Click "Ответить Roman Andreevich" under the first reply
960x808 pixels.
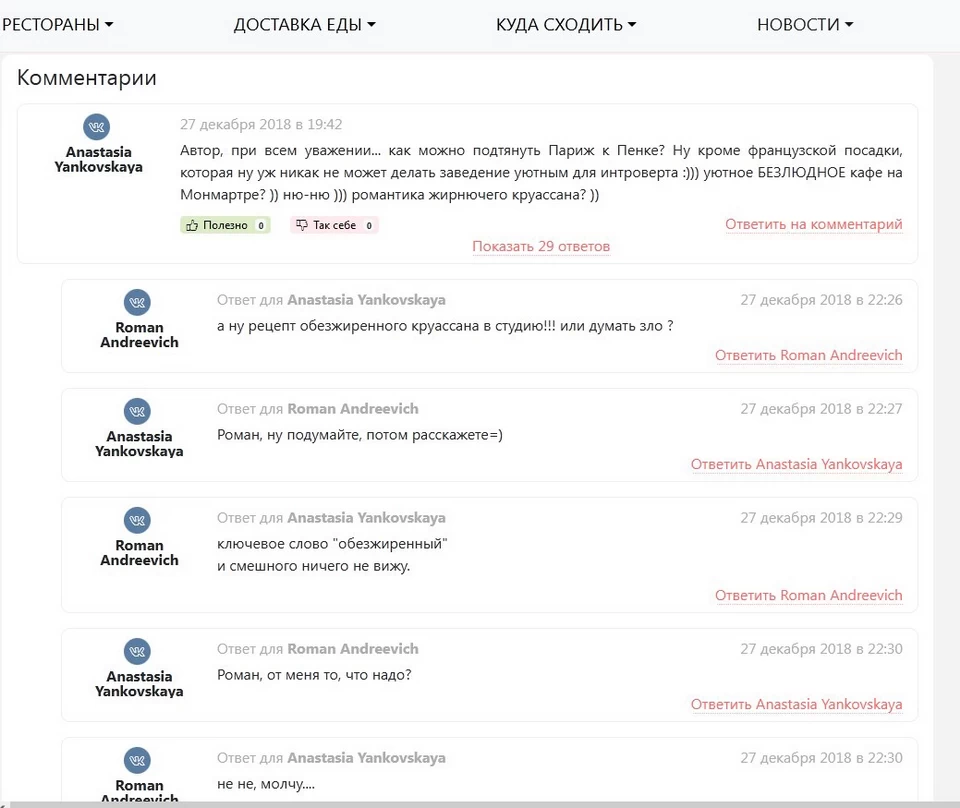[x=809, y=355]
